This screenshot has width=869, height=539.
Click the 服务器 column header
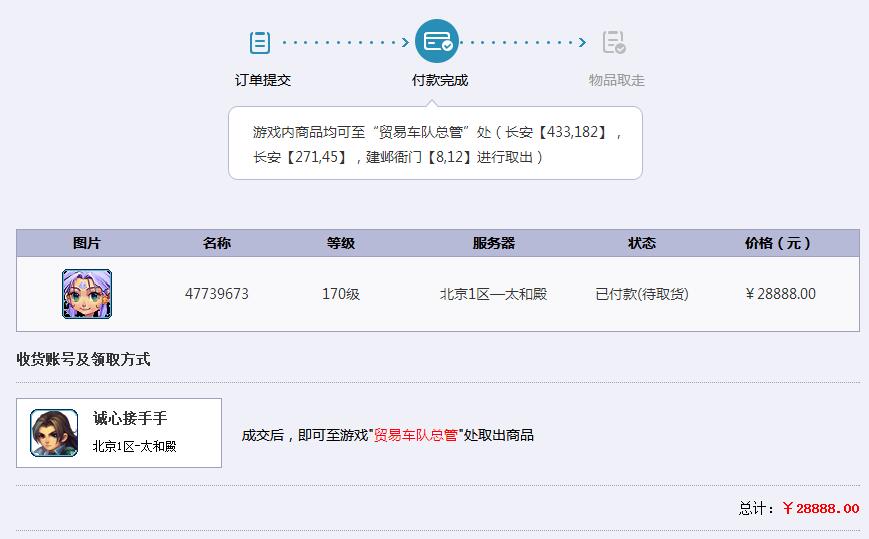click(494, 243)
